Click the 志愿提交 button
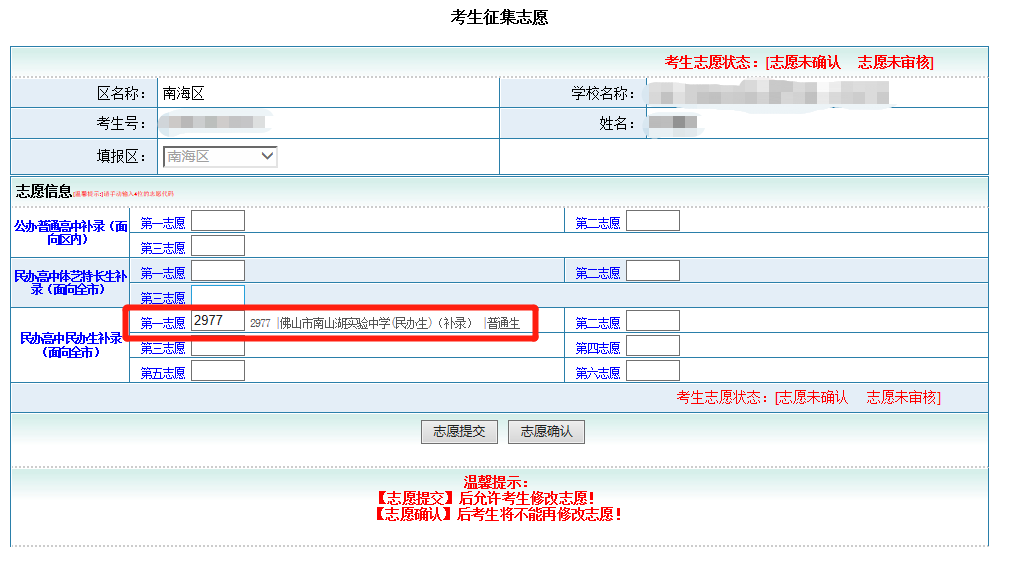Screen dimensions: 1017x573 click(458, 432)
